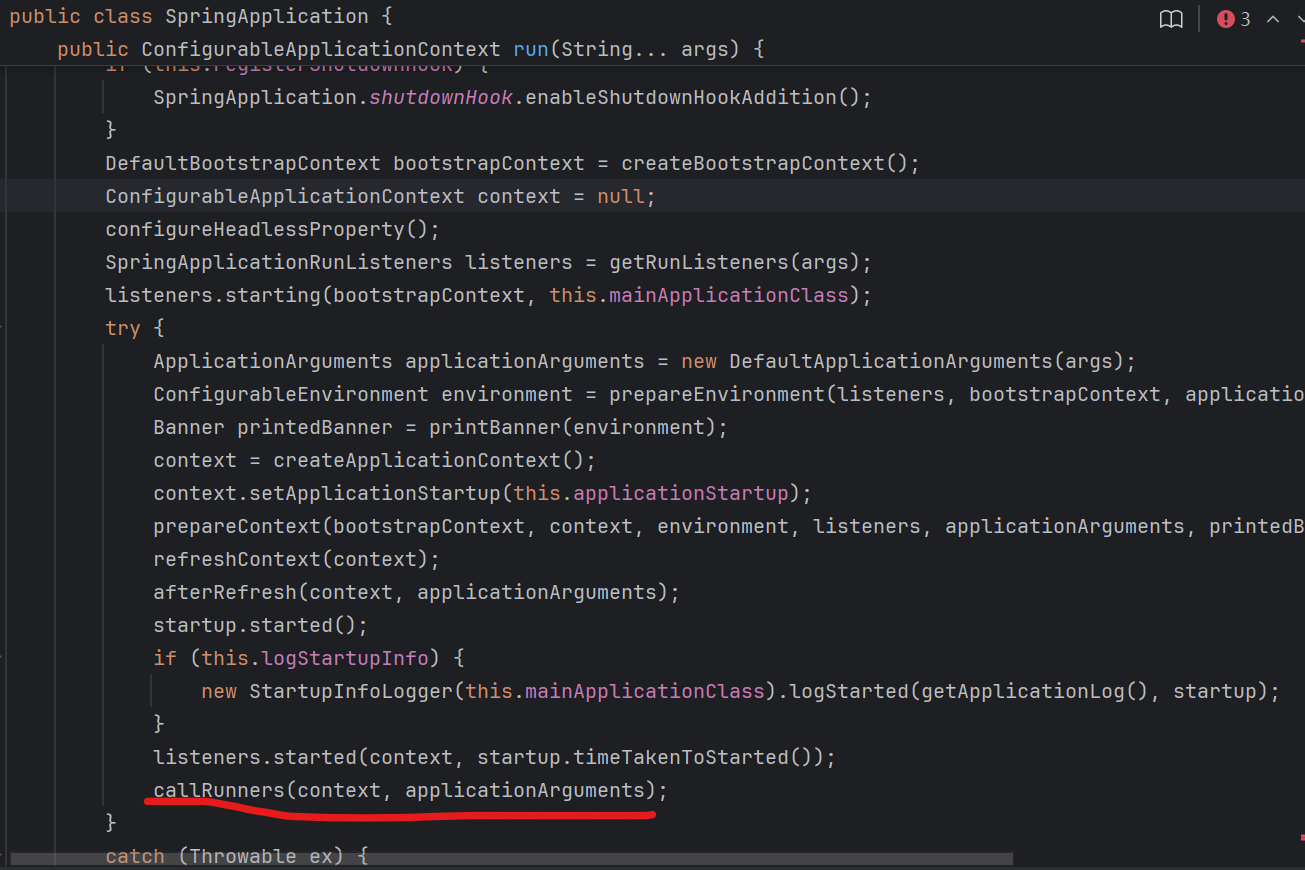Click 'callRunners' method call
Viewport: 1305px width, 870px height.
coord(219,790)
